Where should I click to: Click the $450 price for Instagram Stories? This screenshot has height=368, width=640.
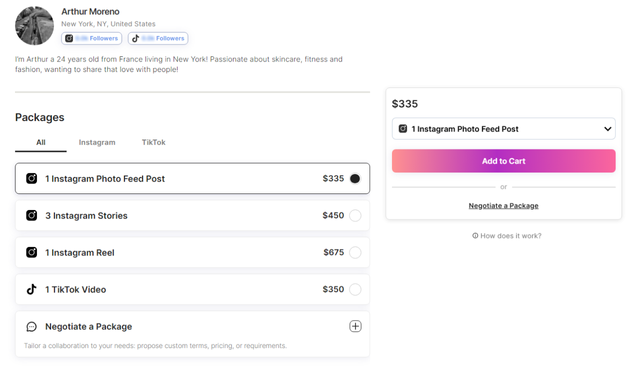coord(333,215)
